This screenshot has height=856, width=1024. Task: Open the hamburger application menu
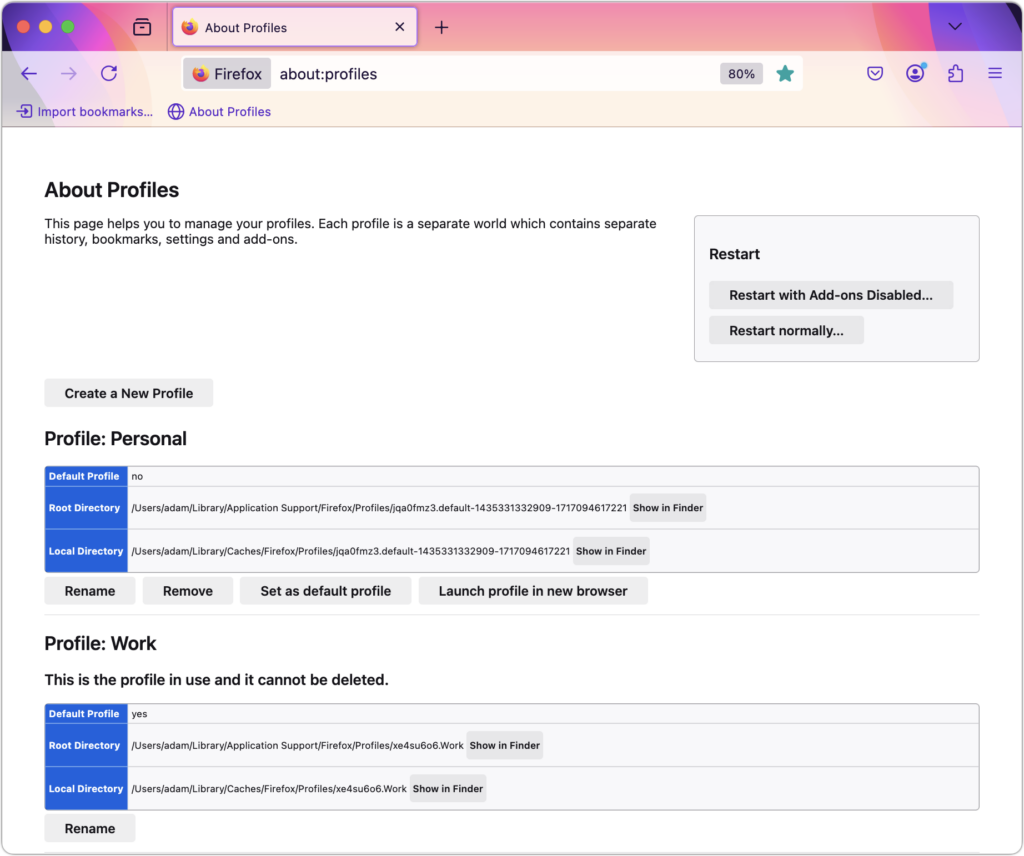(995, 73)
